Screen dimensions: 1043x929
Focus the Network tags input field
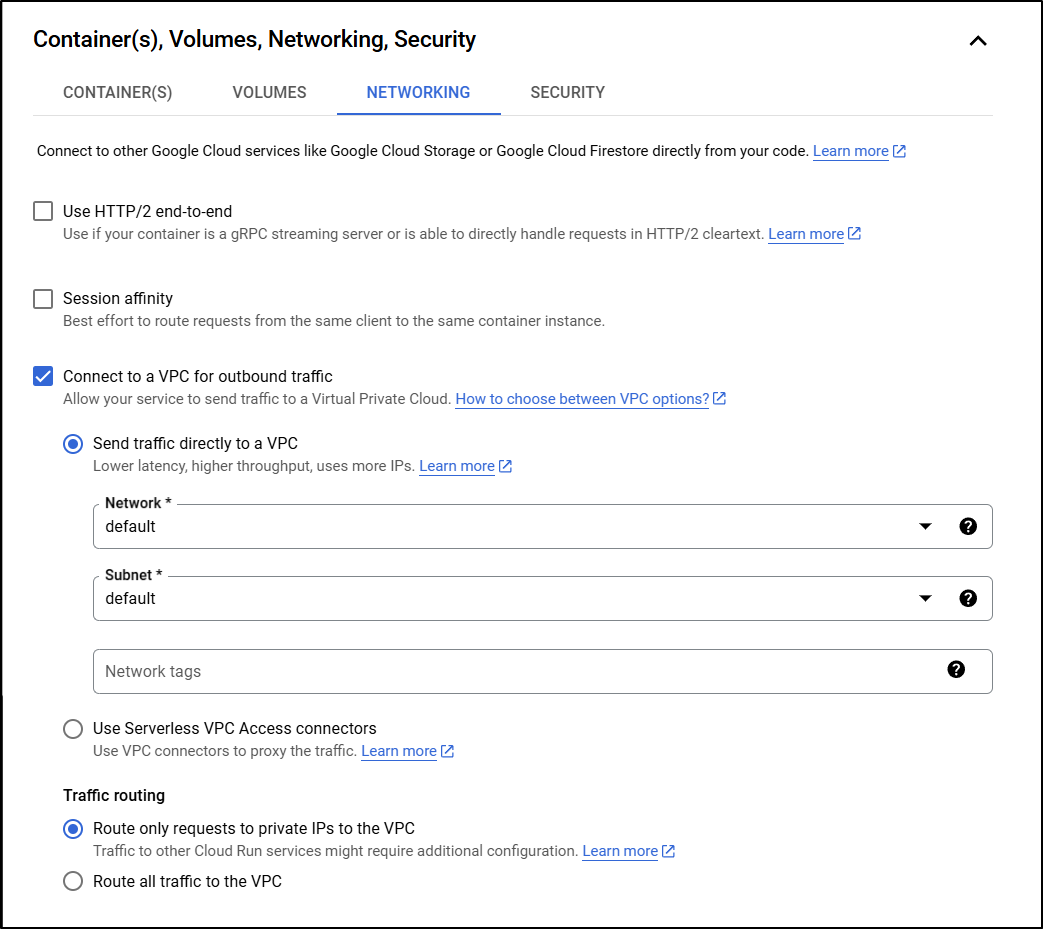(542, 672)
